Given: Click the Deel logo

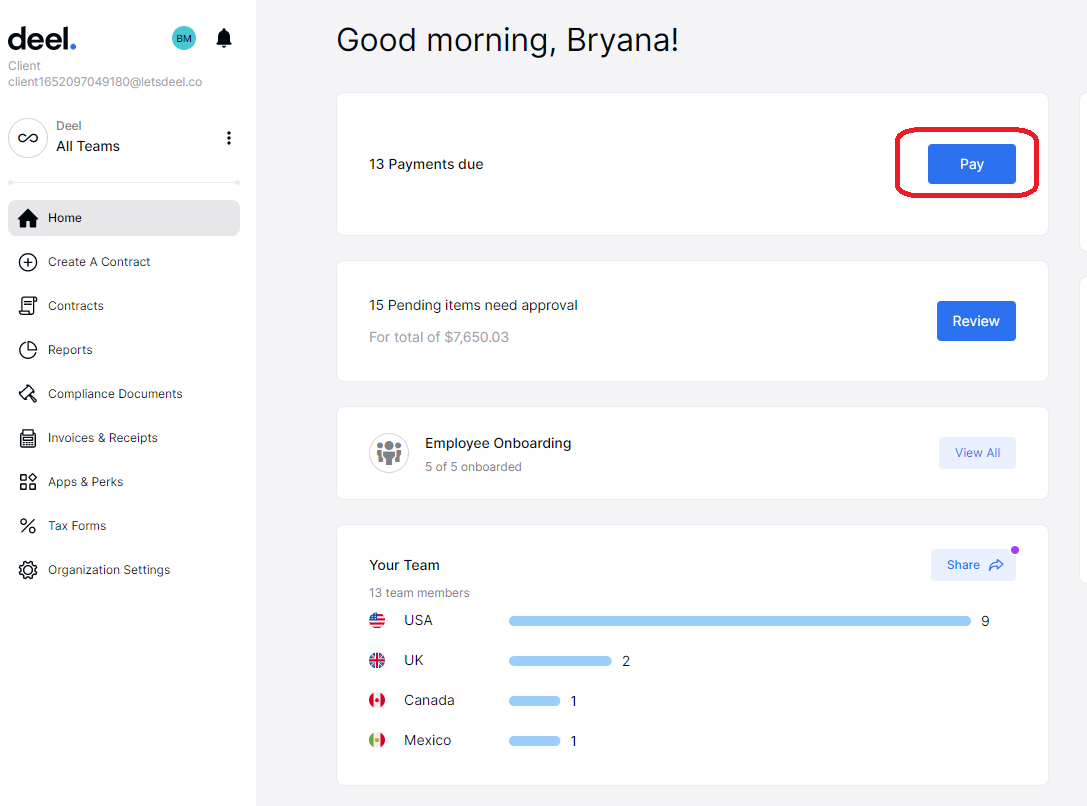Looking at the screenshot, I should pyautogui.click(x=42, y=39).
